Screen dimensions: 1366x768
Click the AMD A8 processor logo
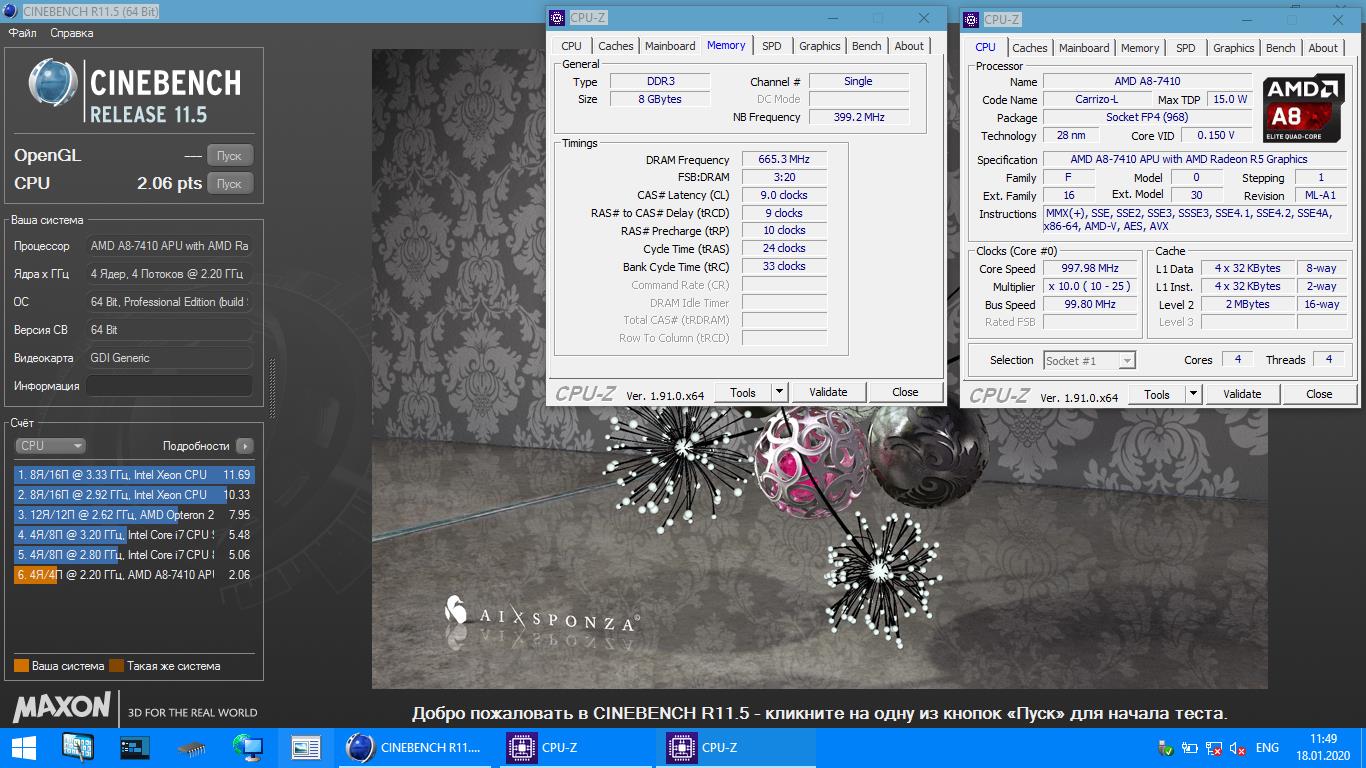[1304, 107]
